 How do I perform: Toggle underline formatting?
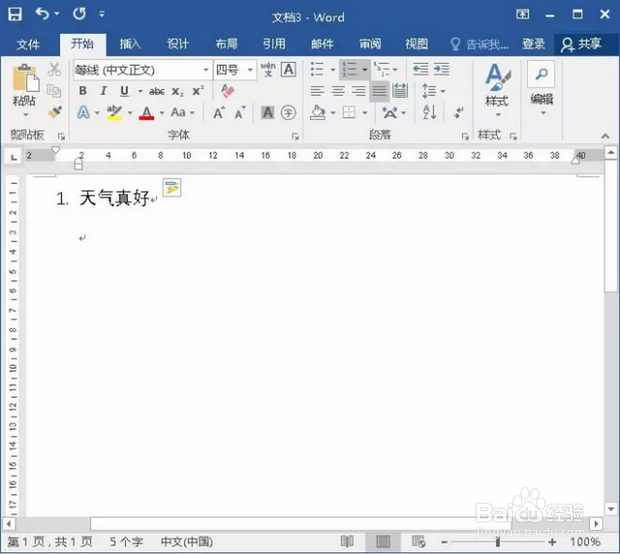(x=124, y=91)
